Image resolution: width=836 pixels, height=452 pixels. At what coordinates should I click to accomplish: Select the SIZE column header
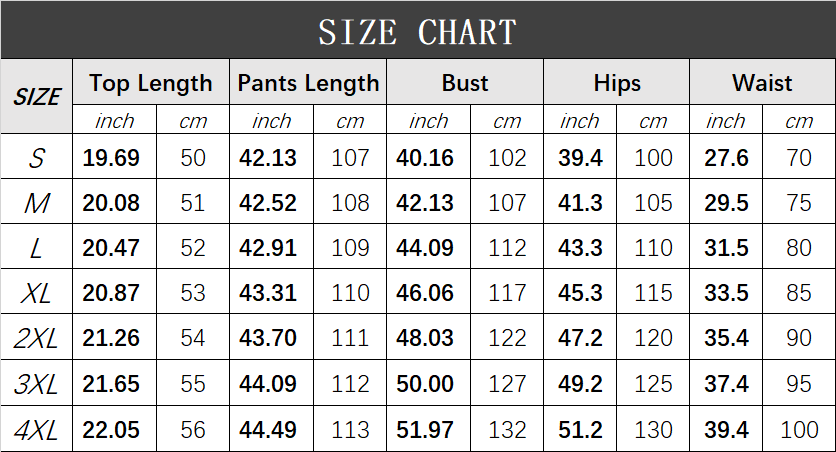tap(37, 97)
